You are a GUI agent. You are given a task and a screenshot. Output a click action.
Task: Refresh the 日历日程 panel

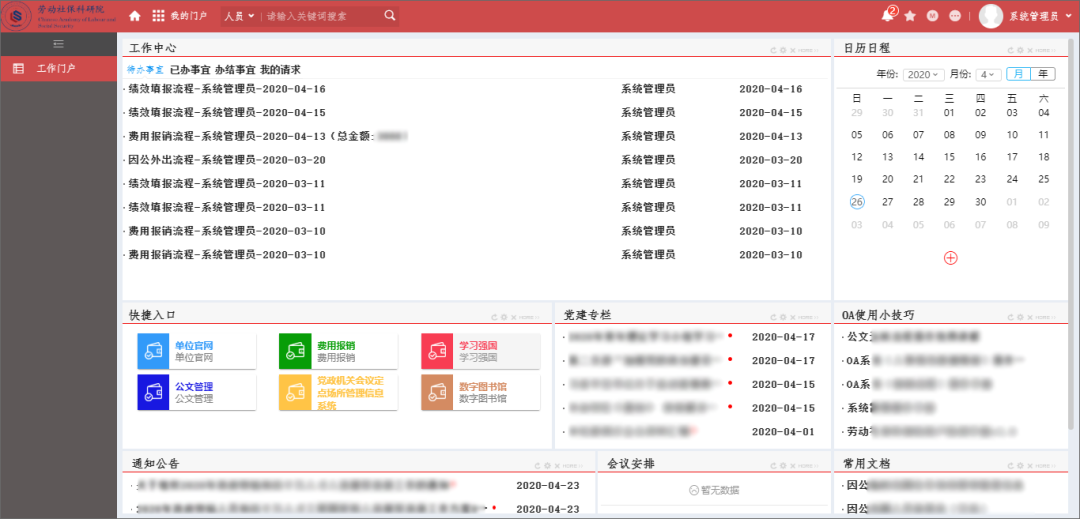[1010, 50]
